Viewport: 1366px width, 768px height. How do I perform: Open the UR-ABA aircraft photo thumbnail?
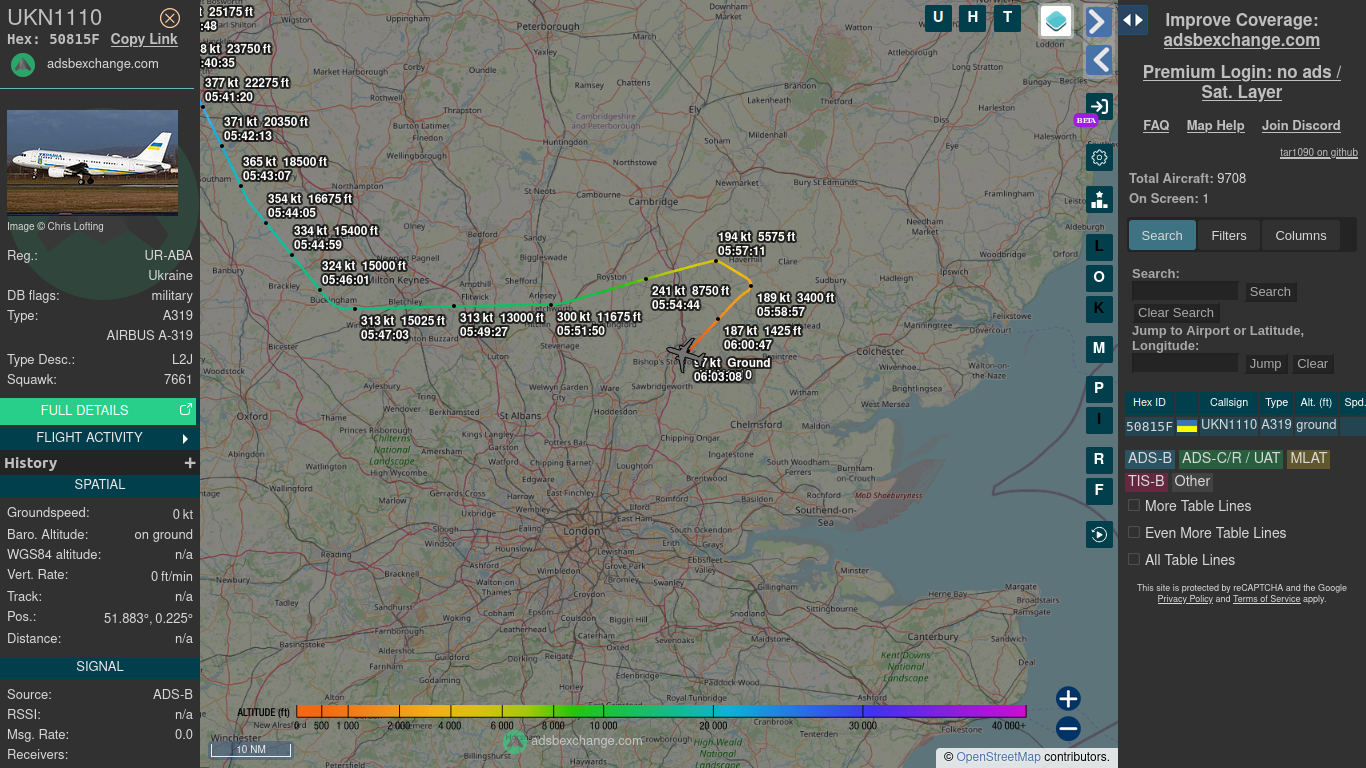click(92, 162)
